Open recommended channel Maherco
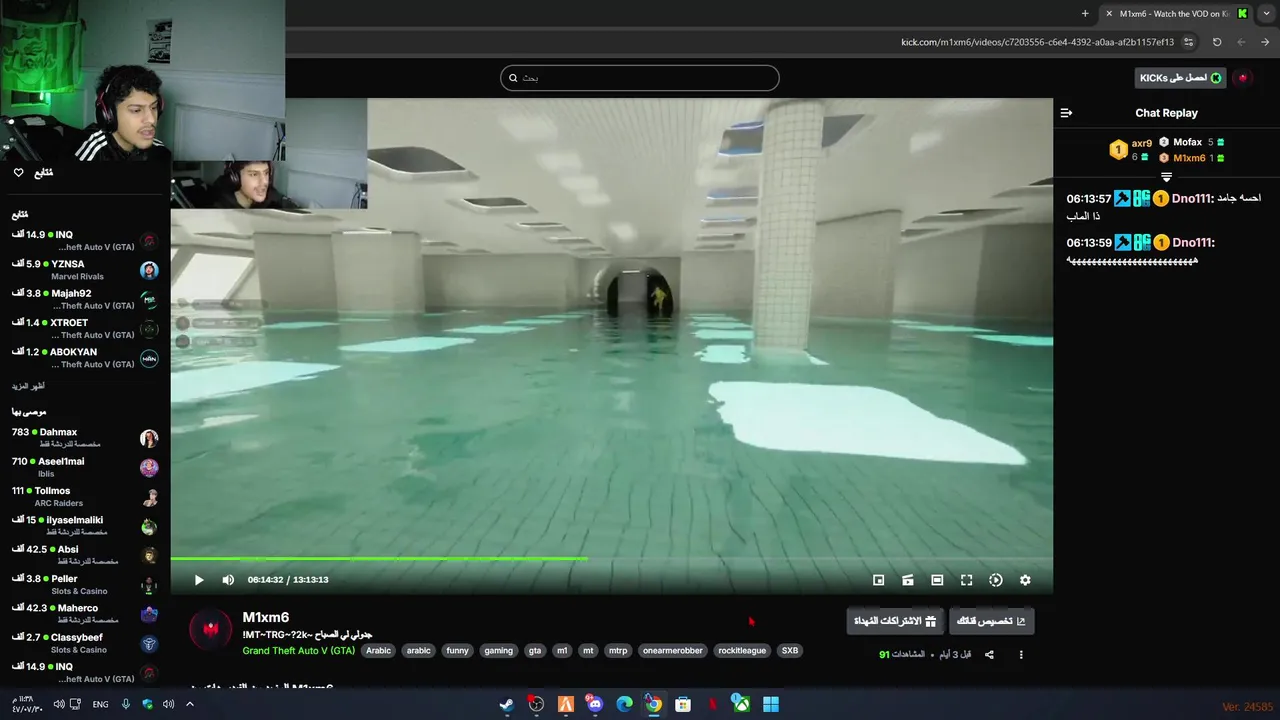The width and height of the screenshot is (1280, 720). [x=85, y=614]
